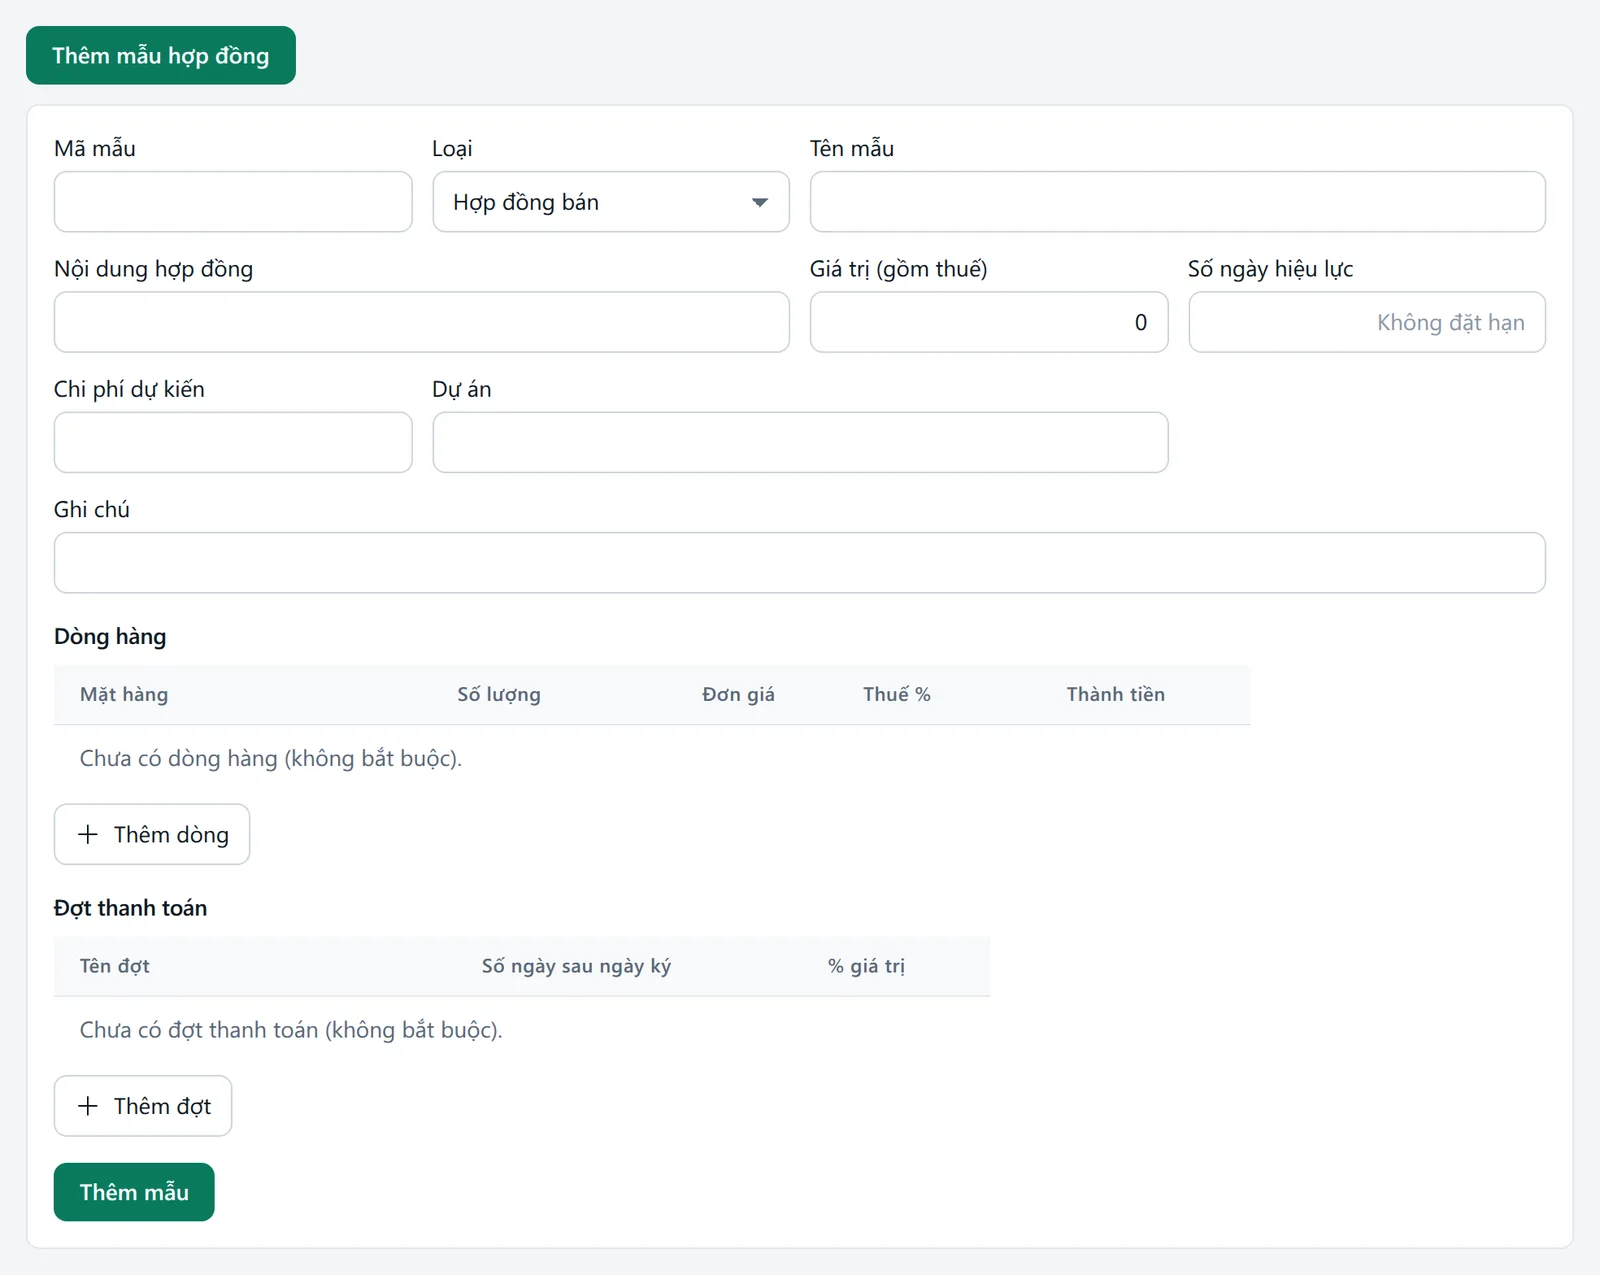Click the Thêm mẫu hợp đồng button
This screenshot has width=1600, height=1275.
161,55
